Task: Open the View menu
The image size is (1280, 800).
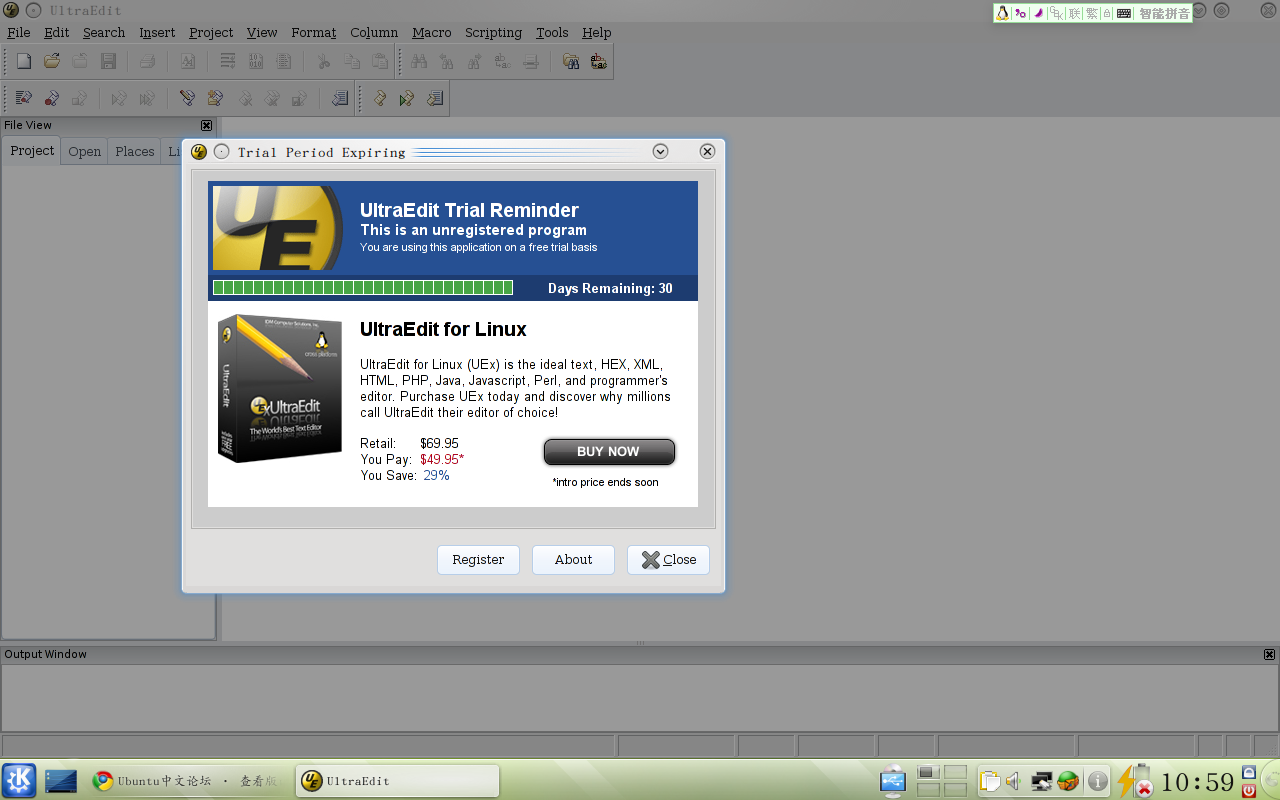Action: [x=262, y=32]
